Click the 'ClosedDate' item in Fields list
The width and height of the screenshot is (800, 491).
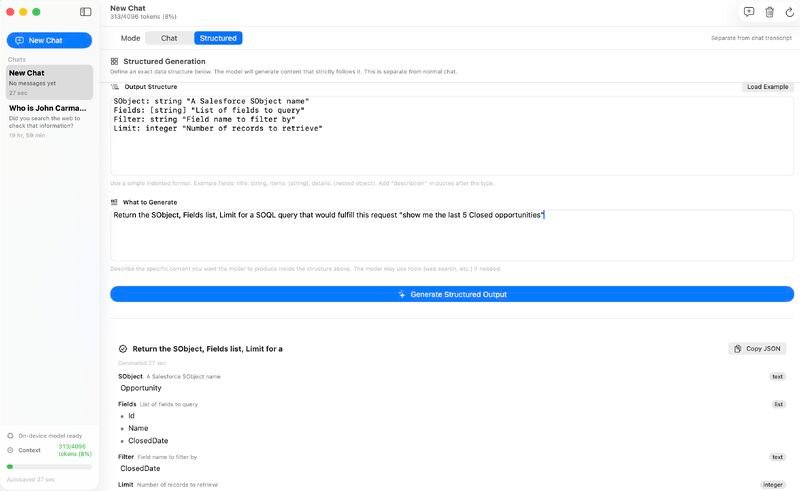click(x=148, y=440)
